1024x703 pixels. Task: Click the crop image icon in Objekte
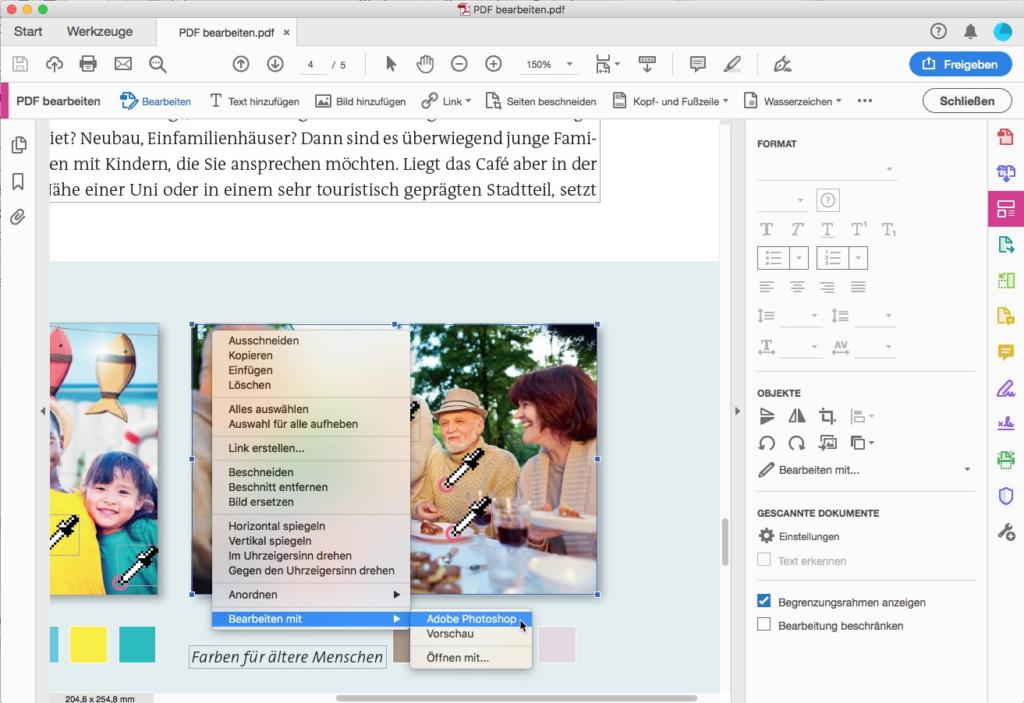click(x=827, y=416)
